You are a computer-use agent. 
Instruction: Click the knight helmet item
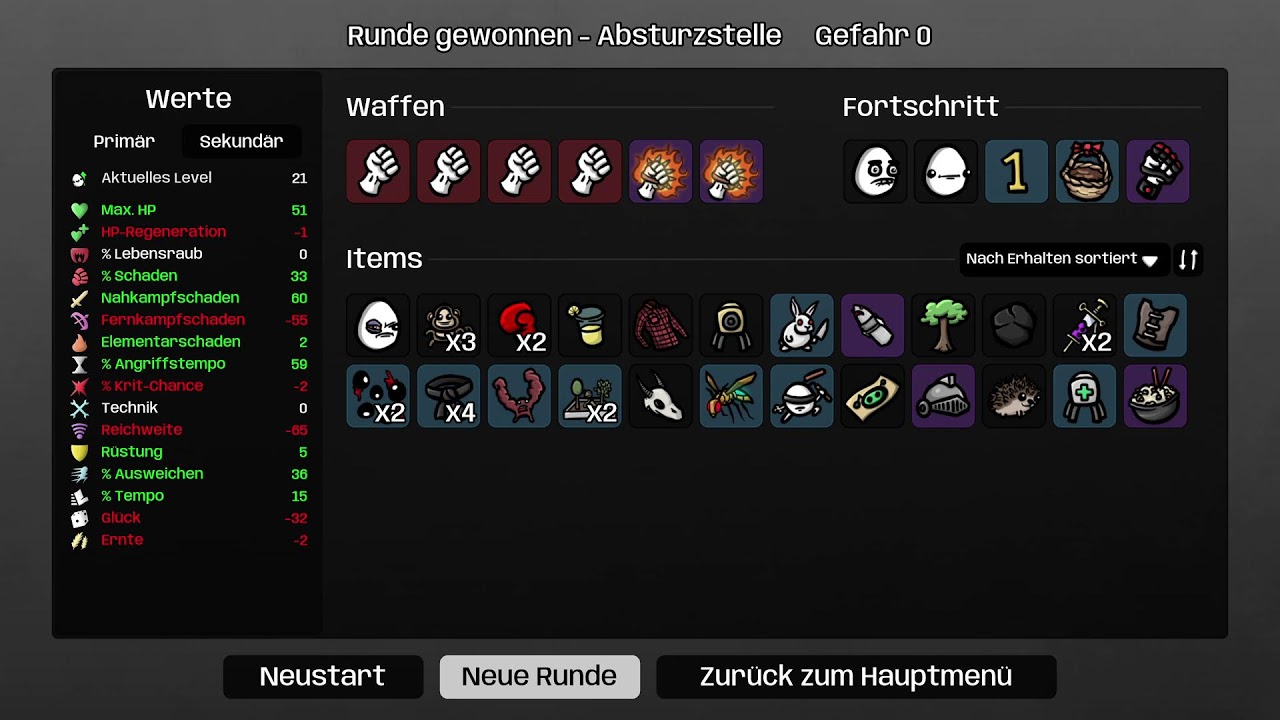[943, 396]
